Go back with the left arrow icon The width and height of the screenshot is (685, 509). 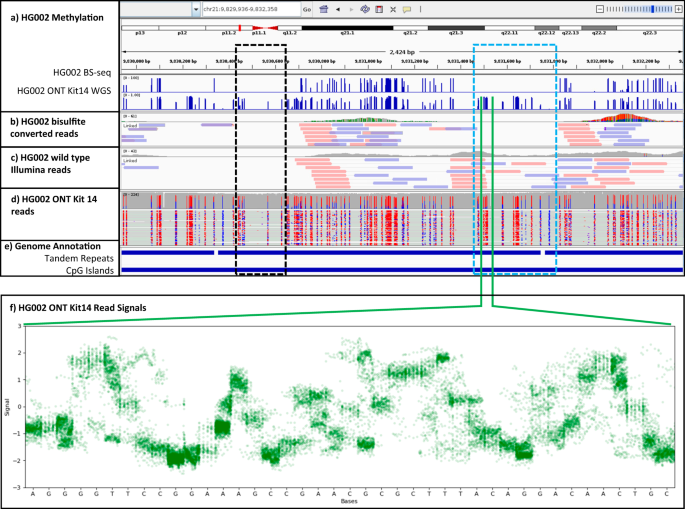(x=338, y=8)
